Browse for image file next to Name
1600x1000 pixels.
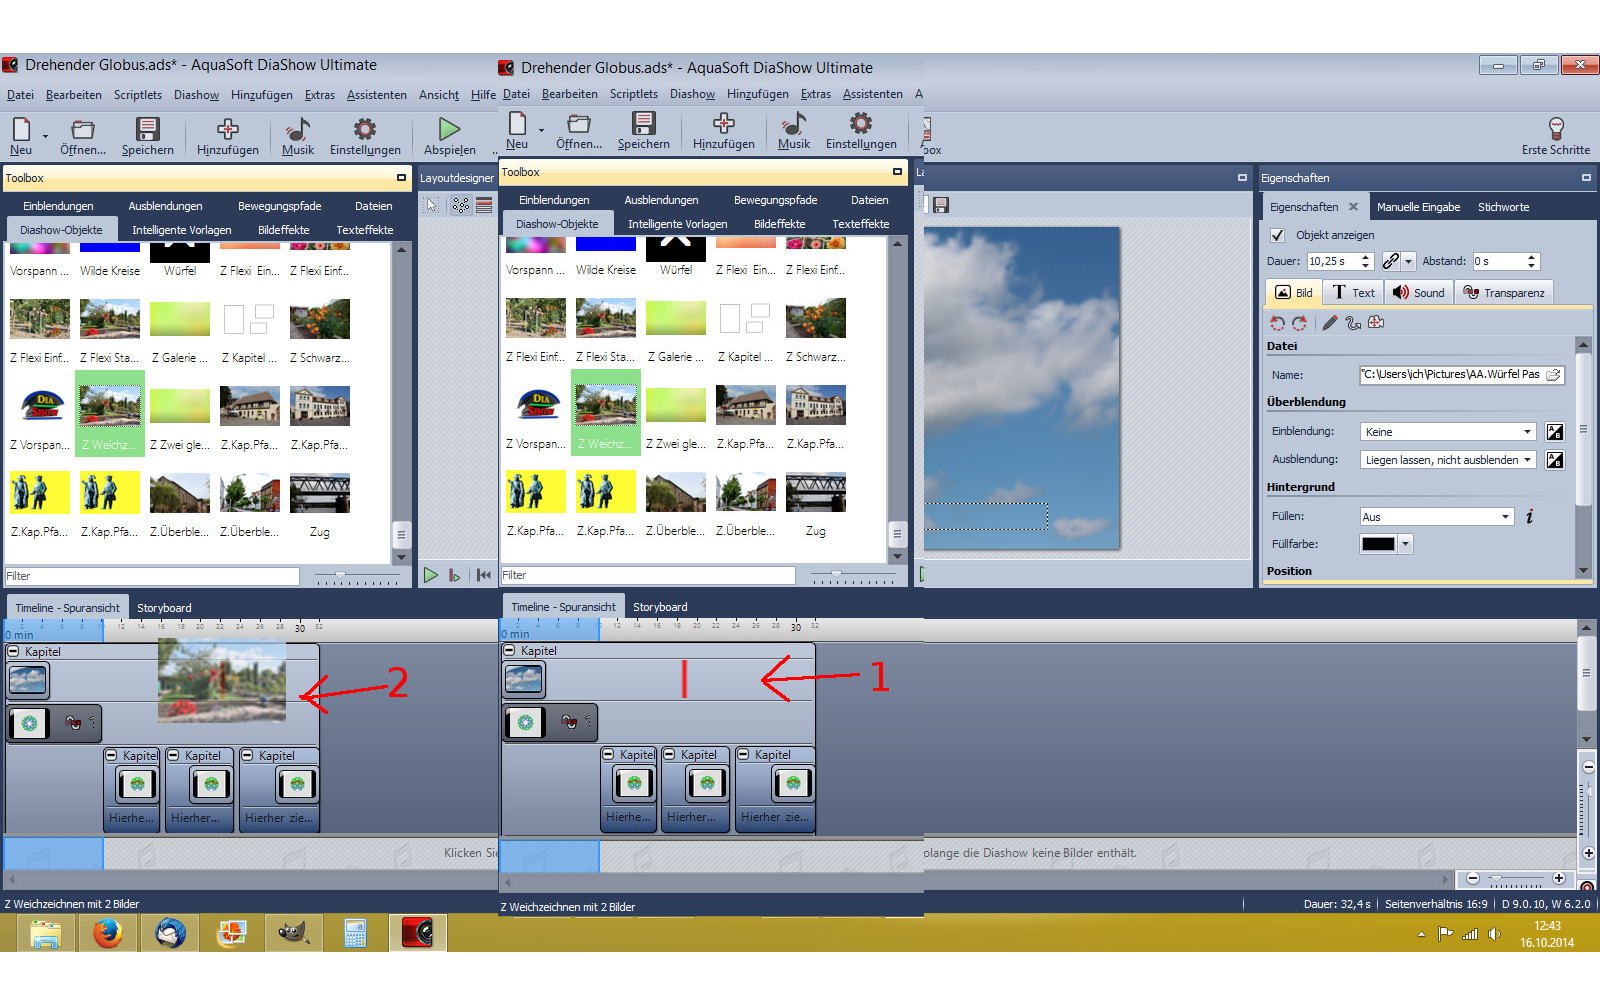click(x=1553, y=375)
